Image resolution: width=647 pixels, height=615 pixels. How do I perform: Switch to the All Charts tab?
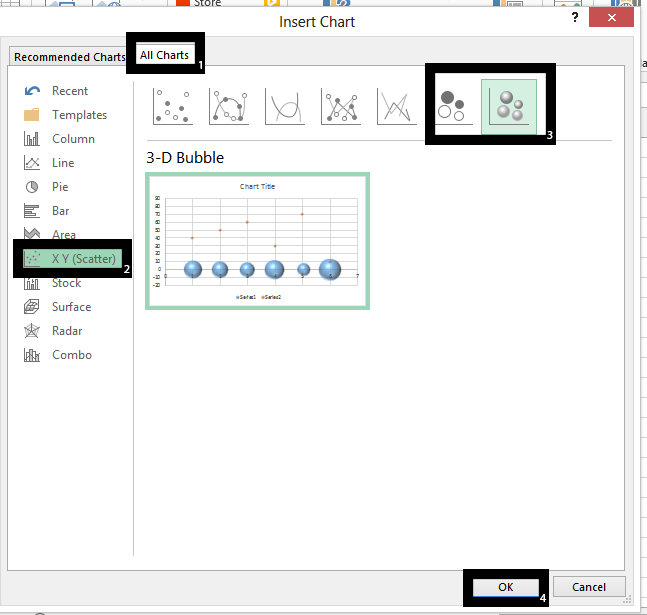tap(165, 55)
